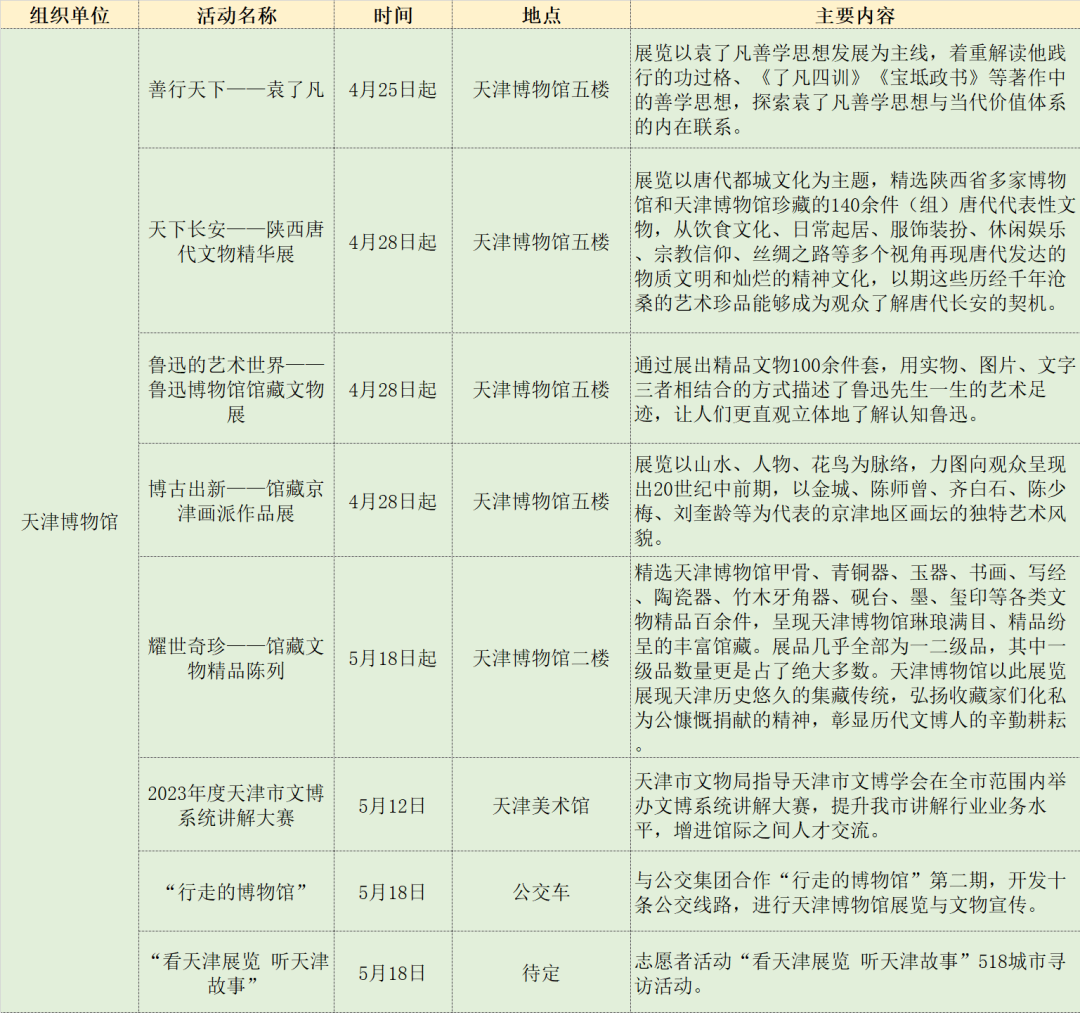Select the 天津博物馆二楼 location cell
This screenshot has height=1013, width=1080.
(x=541, y=658)
